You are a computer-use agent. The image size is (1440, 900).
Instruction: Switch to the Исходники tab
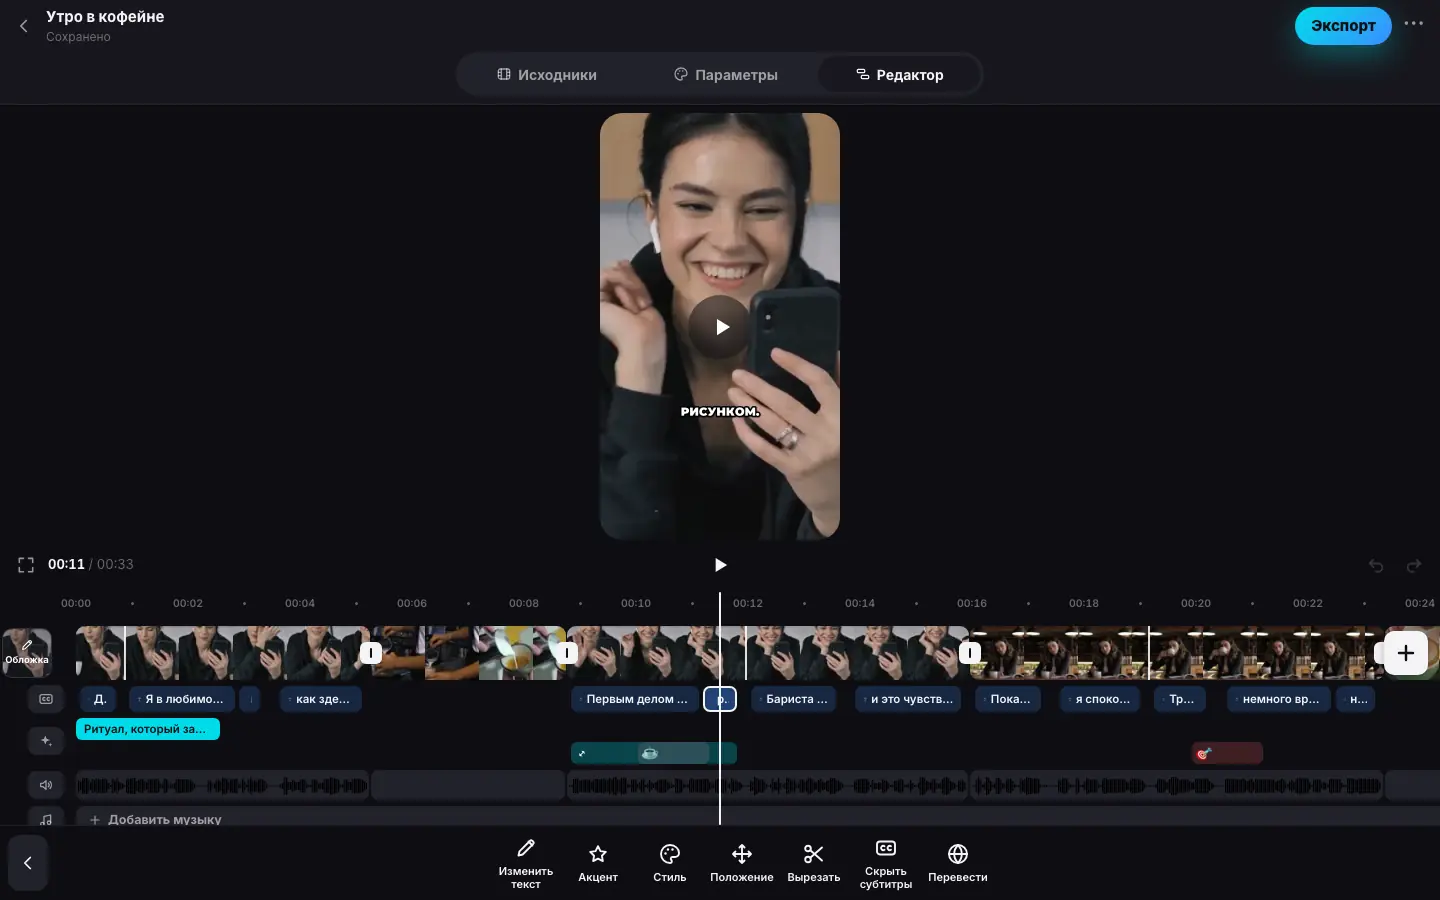[547, 75]
